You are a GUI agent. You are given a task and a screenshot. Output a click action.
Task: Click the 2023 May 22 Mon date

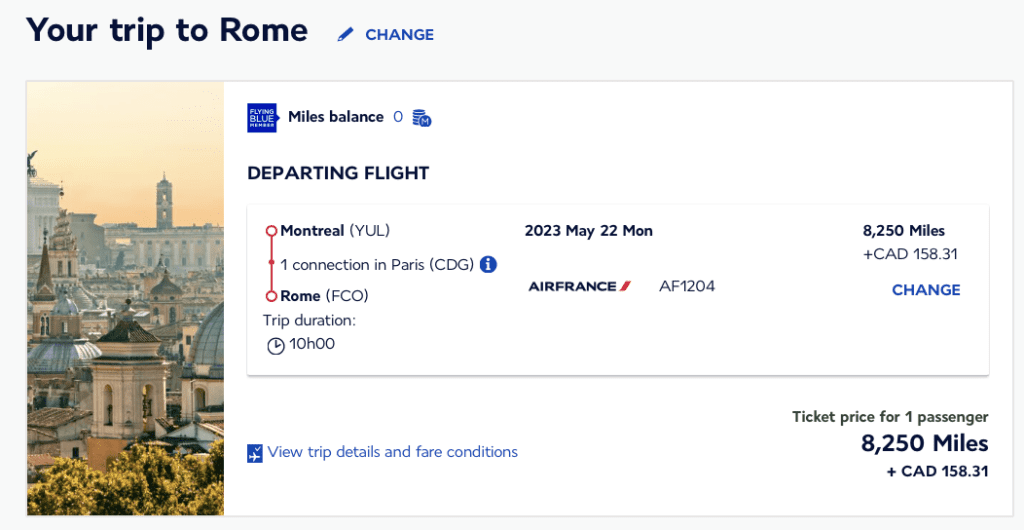[x=588, y=231]
